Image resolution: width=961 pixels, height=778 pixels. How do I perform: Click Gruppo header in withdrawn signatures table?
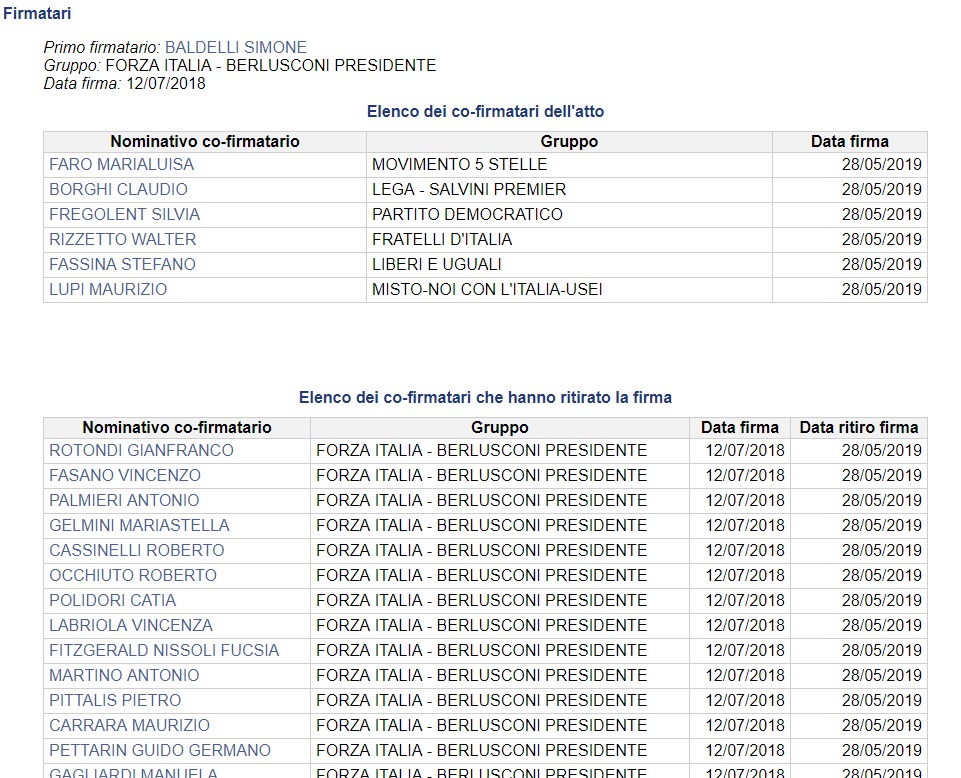pos(499,427)
